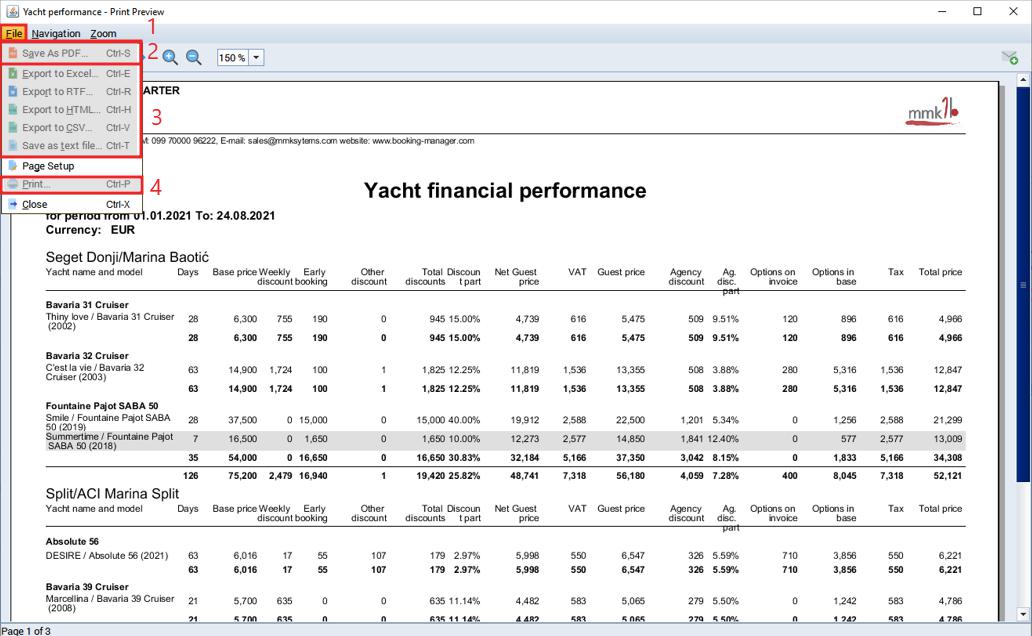1032x636 pixels.
Task: Click the Summertime / Fountaine Pajot row name
Action: [109, 441]
